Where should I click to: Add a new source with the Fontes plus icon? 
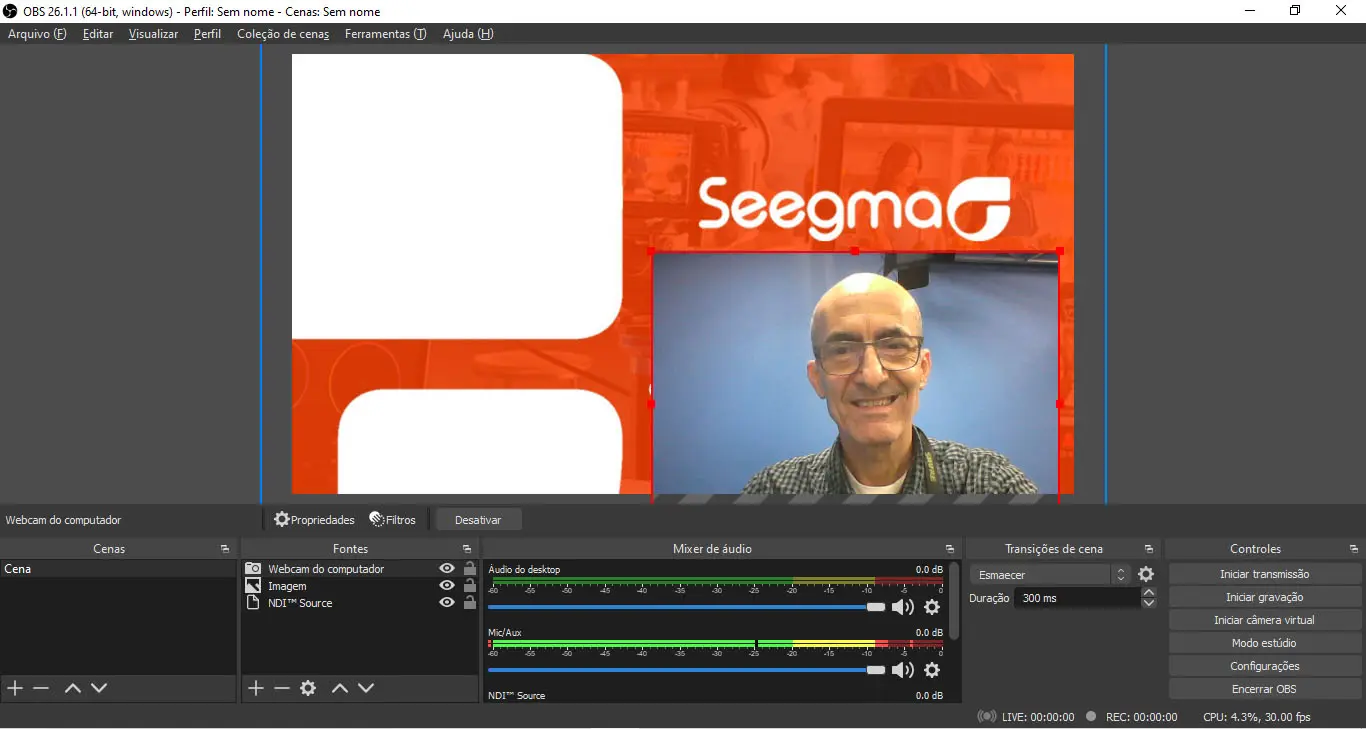tap(256, 688)
